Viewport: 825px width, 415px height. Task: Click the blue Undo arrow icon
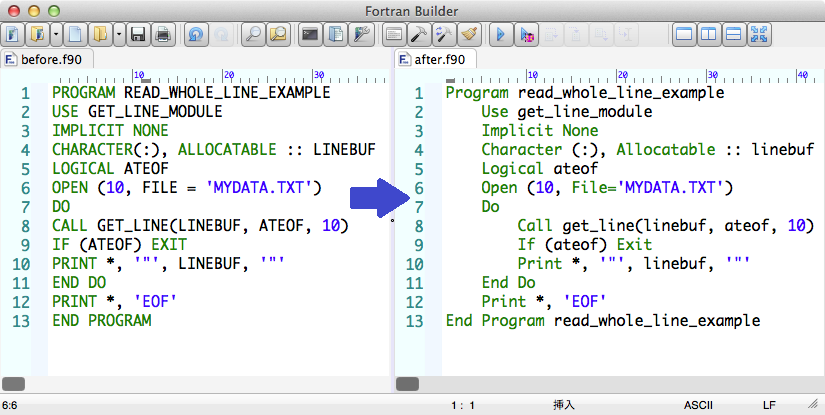click(x=196, y=35)
